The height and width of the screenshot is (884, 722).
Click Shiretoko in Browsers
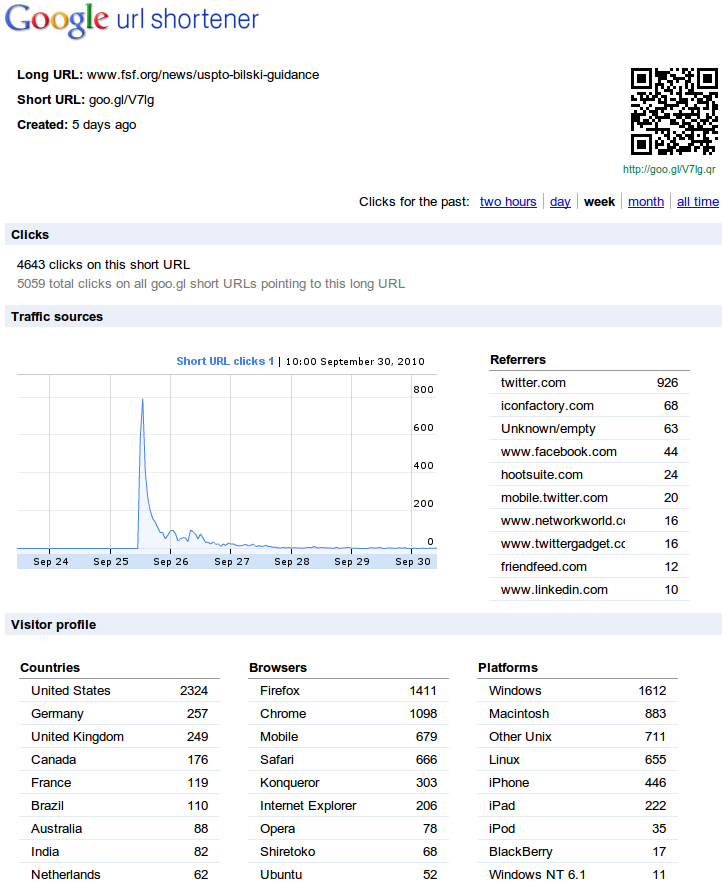(348, 852)
